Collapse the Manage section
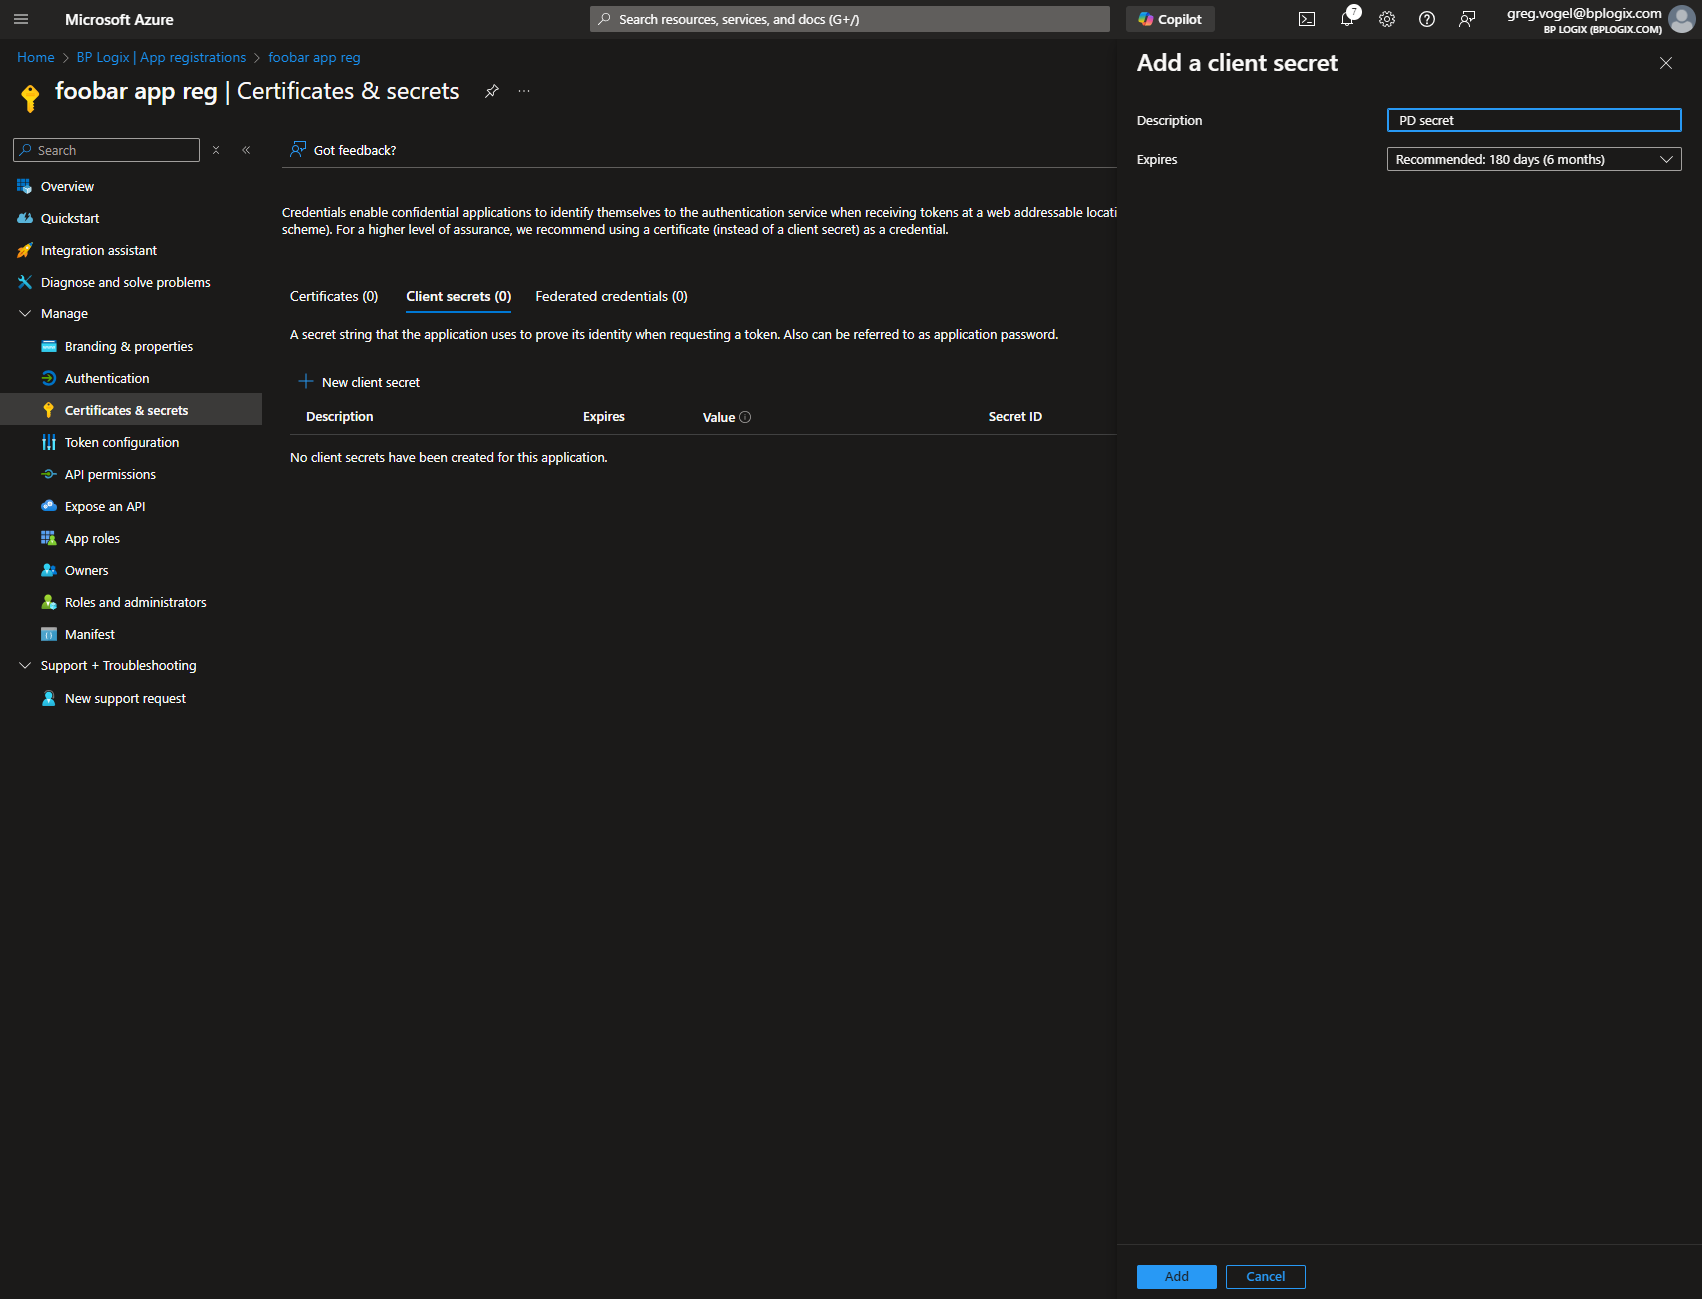 point(25,313)
